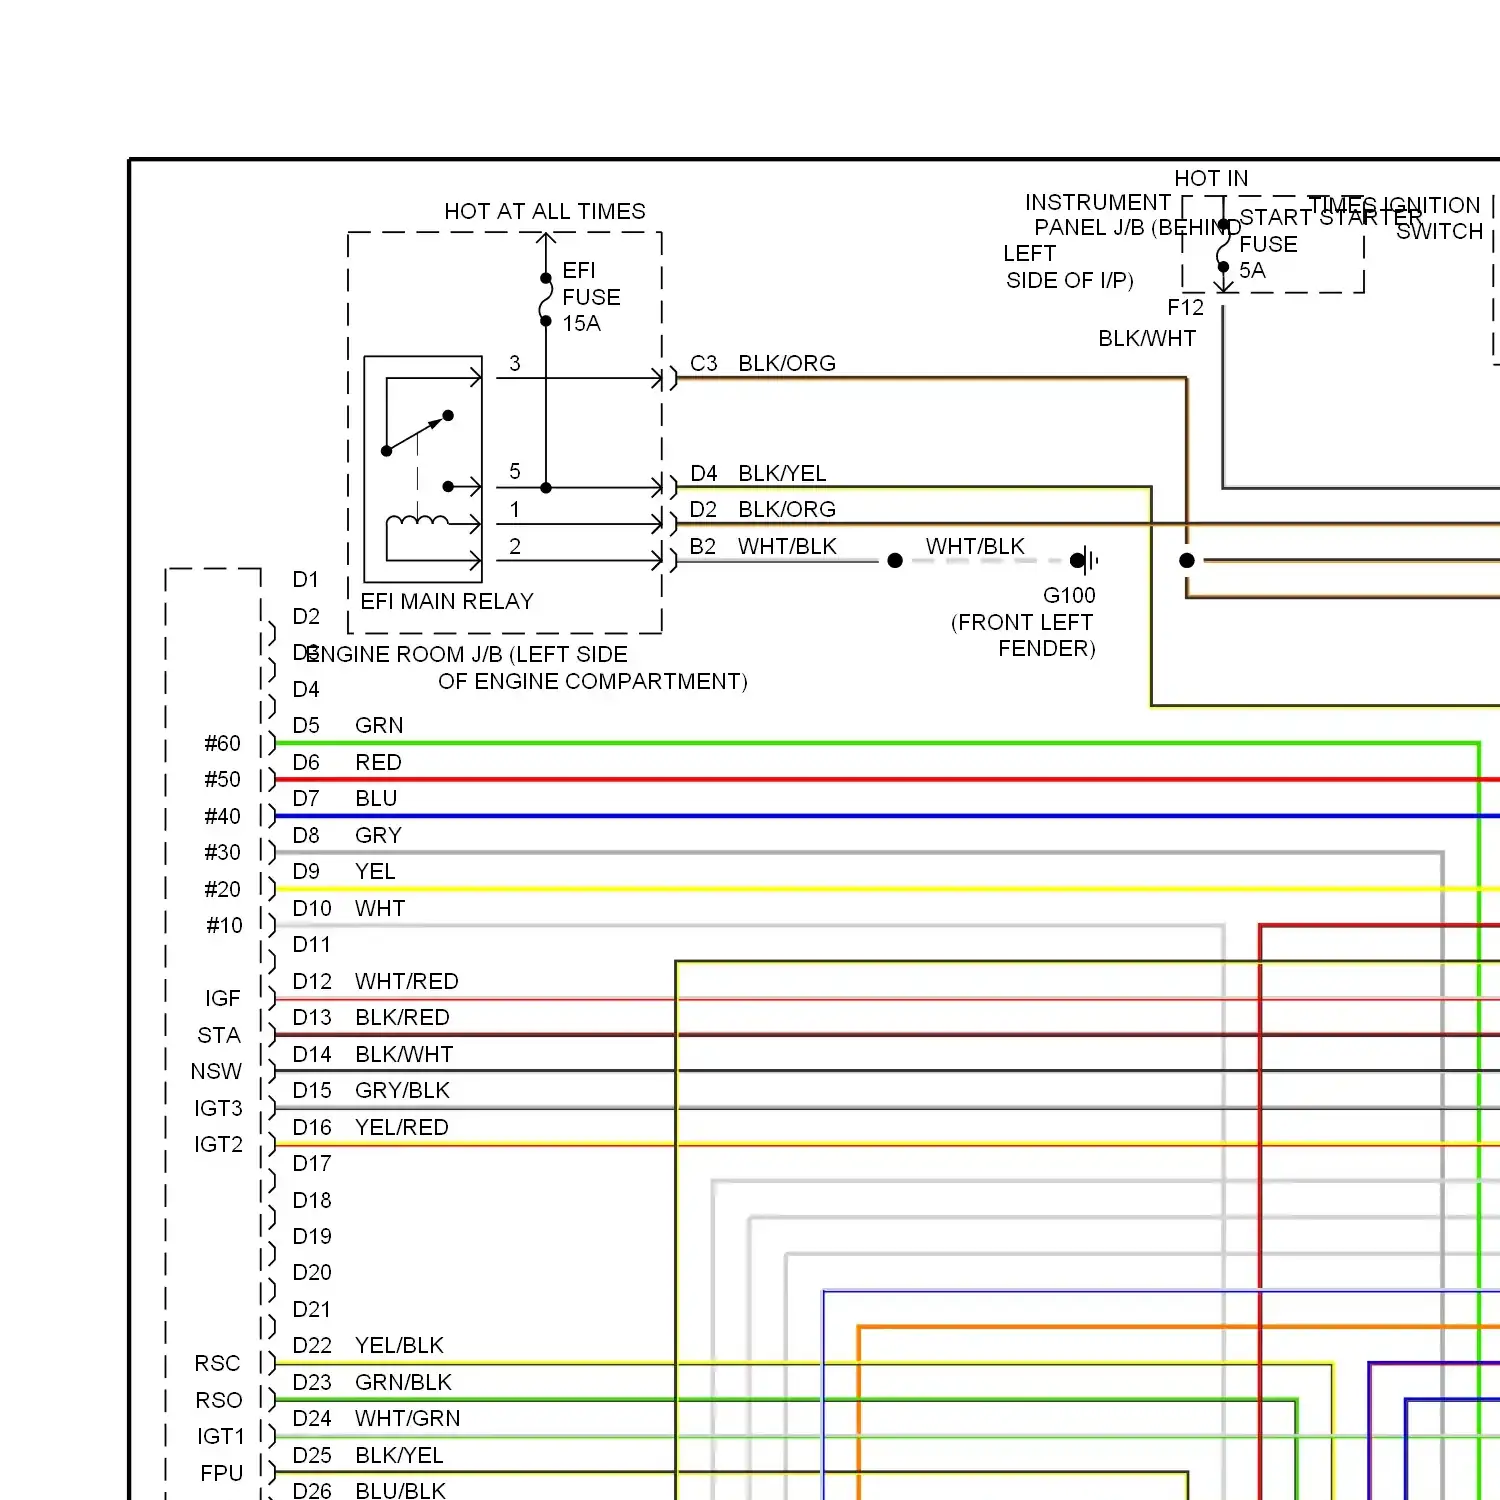Click the GRY/BLK wire label
The width and height of the screenshot is (1500, 1500).
point(402,1090)
